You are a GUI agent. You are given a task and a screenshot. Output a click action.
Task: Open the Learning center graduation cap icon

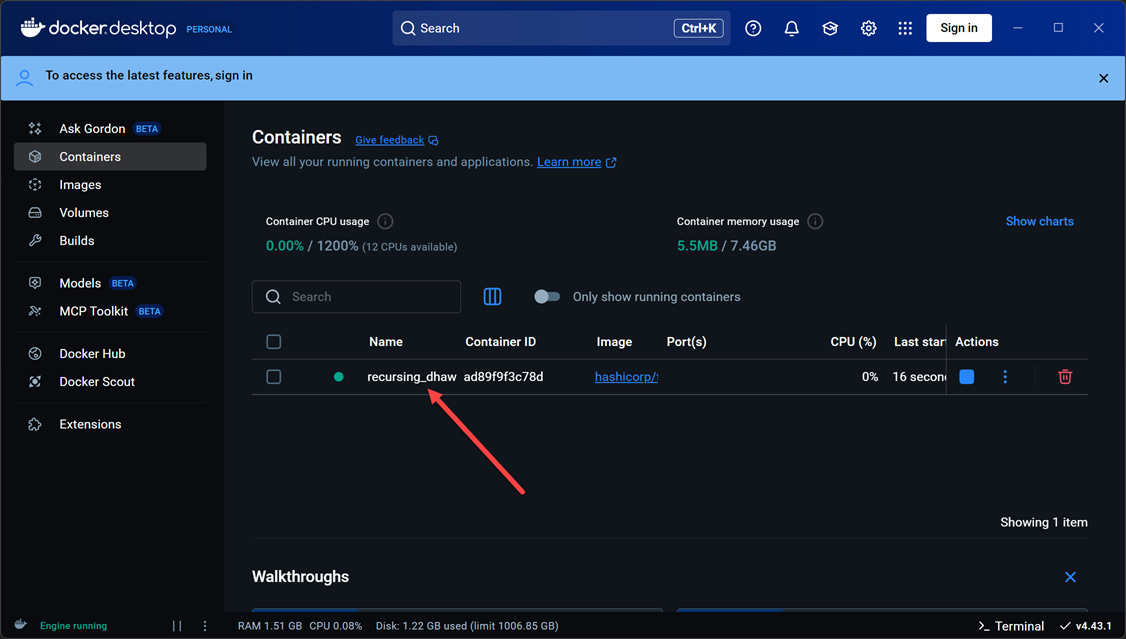[x=830, y=28]
